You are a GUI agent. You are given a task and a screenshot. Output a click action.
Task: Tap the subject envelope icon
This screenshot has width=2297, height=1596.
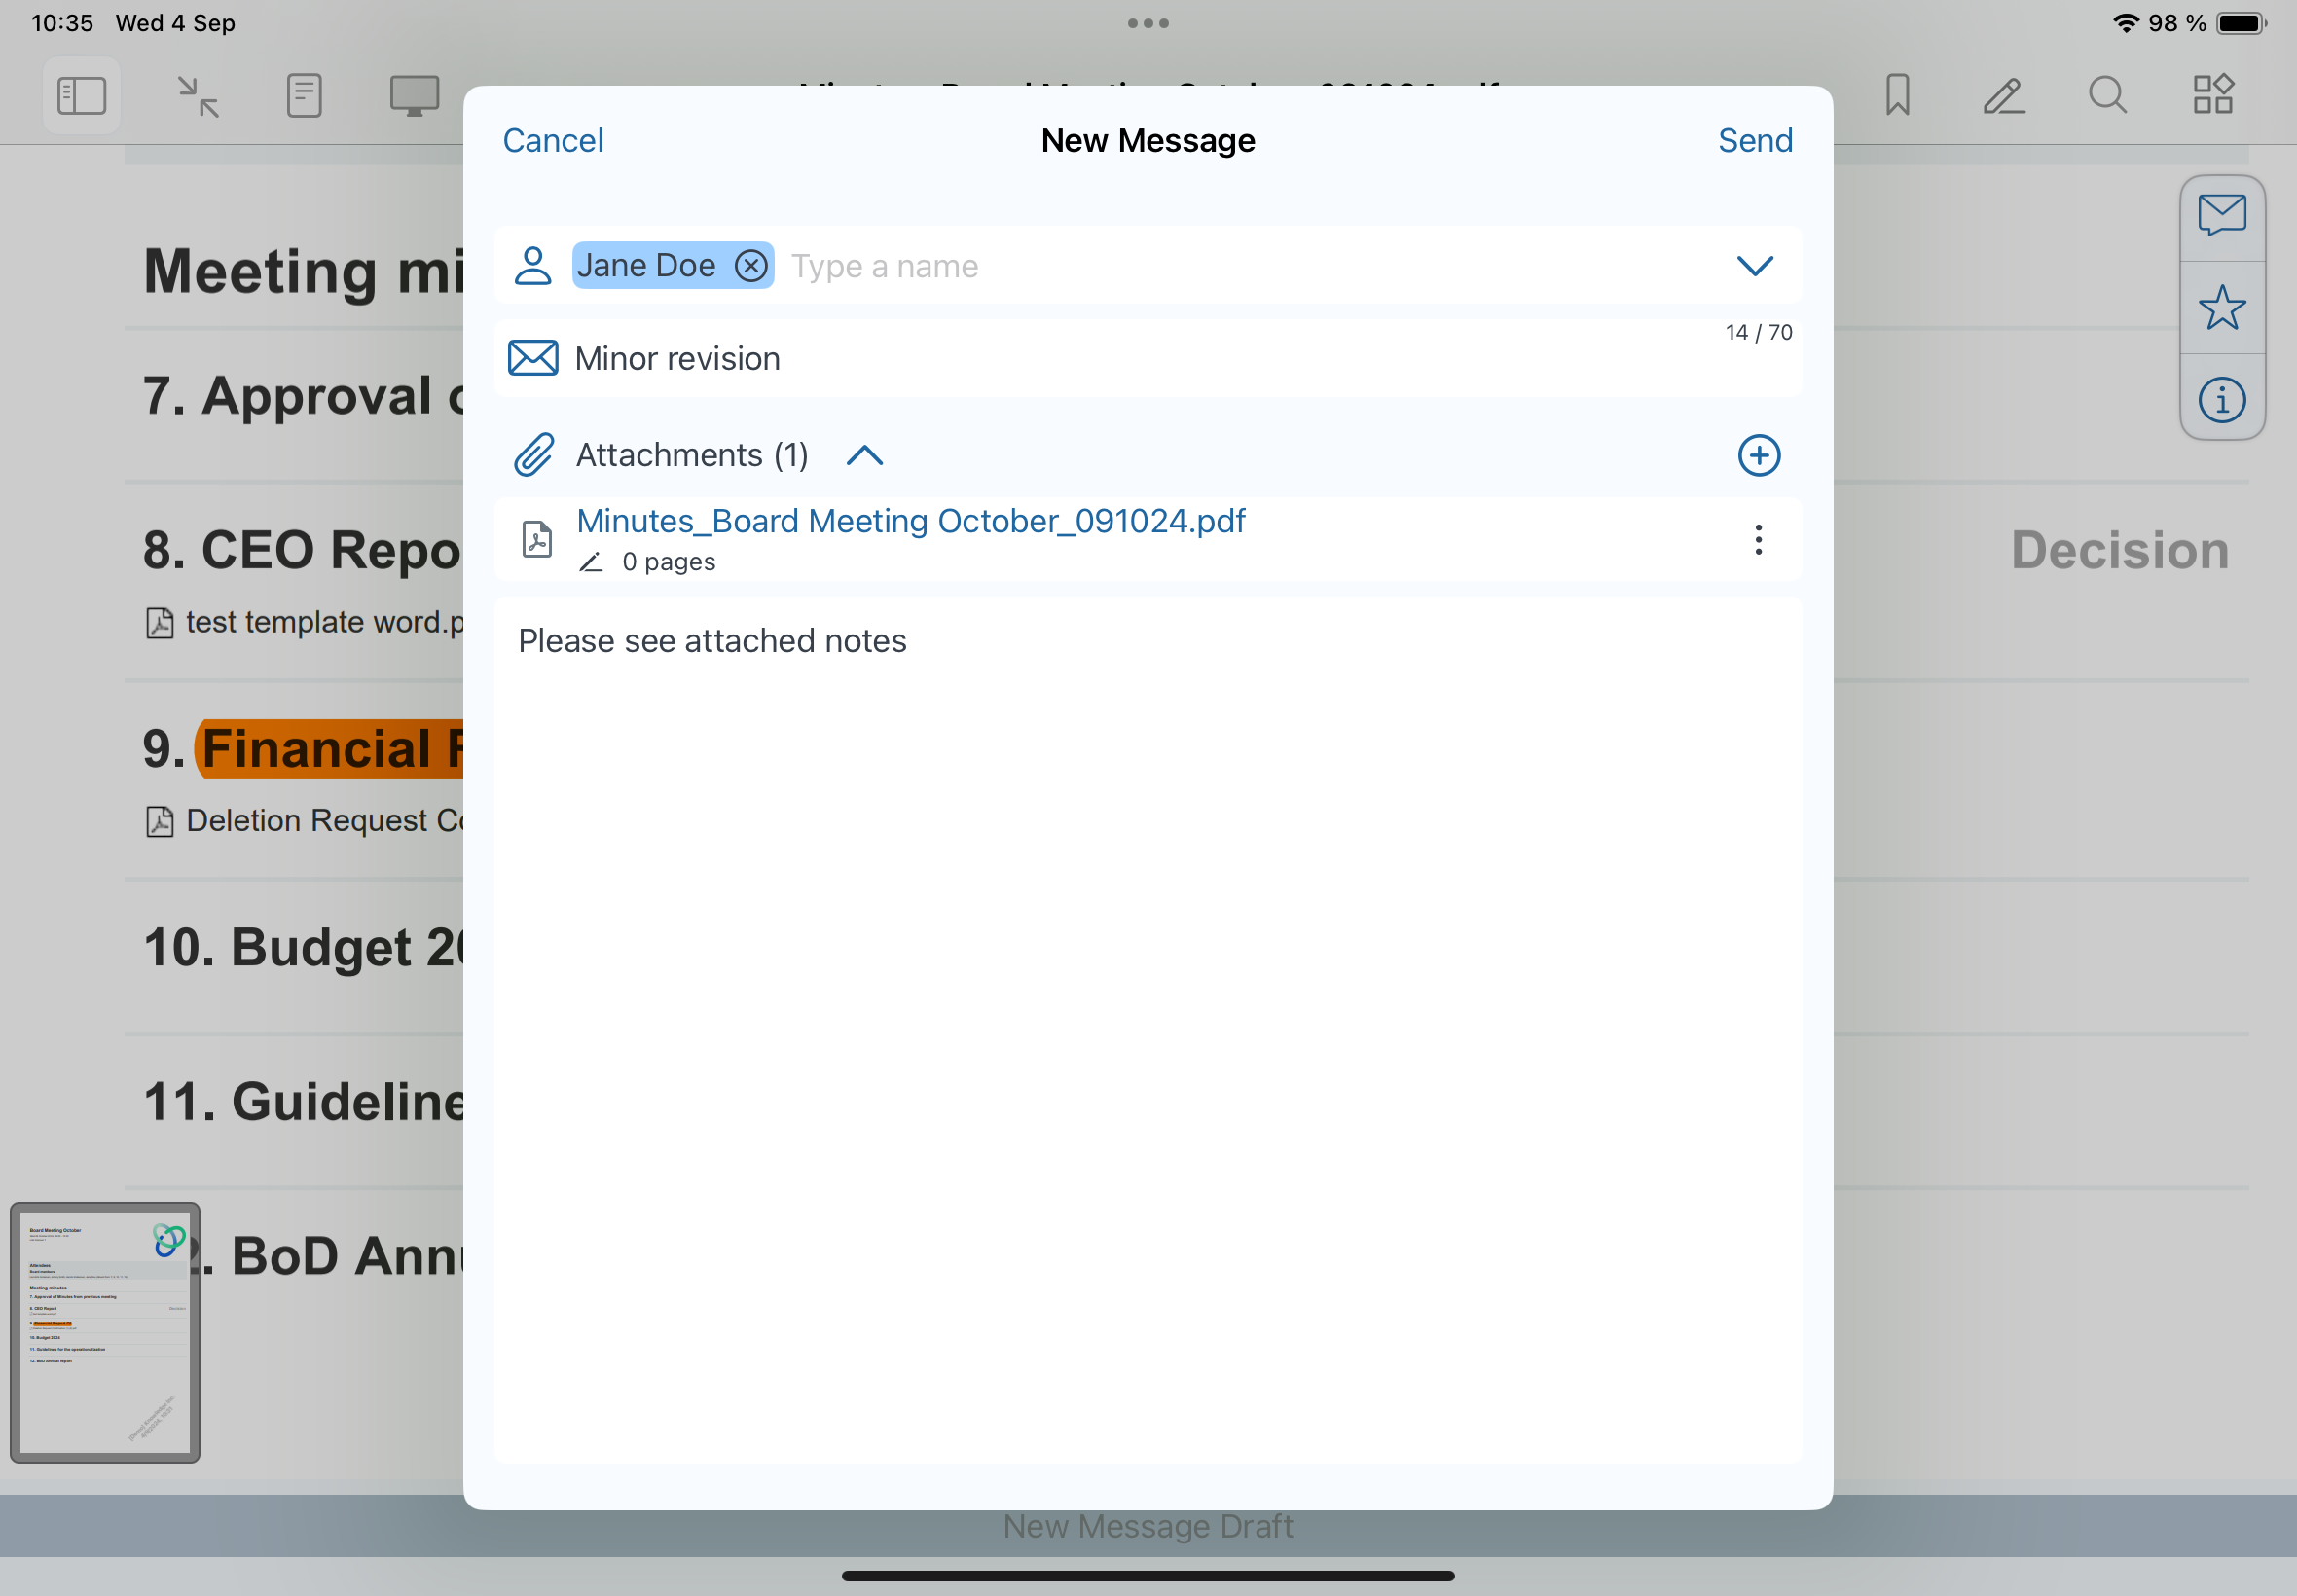[x=533, y=358]
